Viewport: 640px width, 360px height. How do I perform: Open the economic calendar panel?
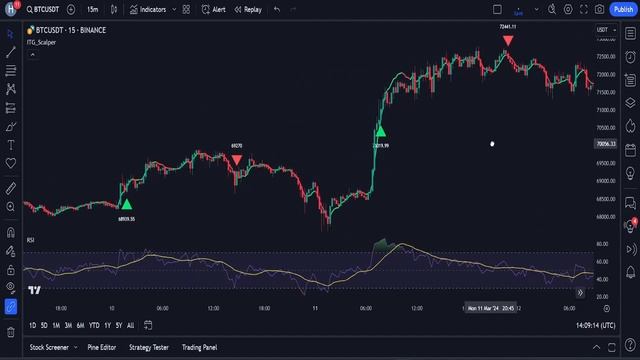[630, 150]
